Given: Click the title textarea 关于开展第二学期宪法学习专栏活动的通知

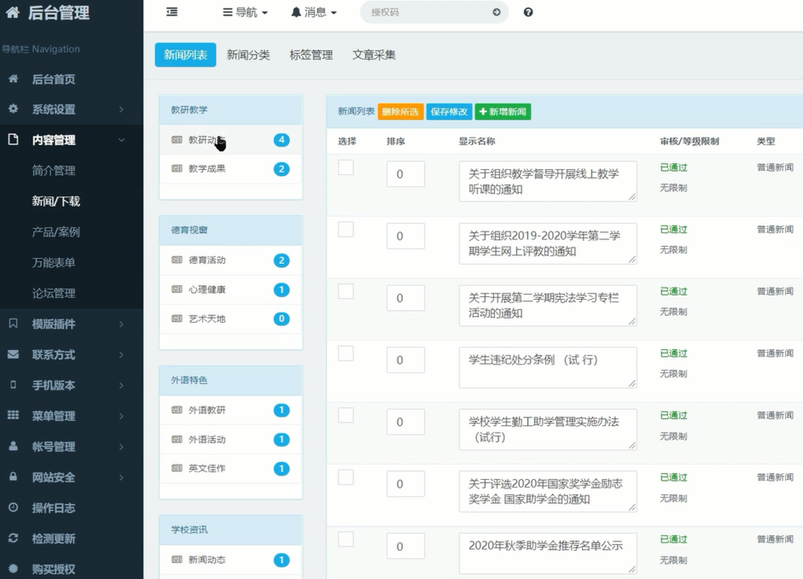Looking at the screenshot, I should click(x=548, y=305).
